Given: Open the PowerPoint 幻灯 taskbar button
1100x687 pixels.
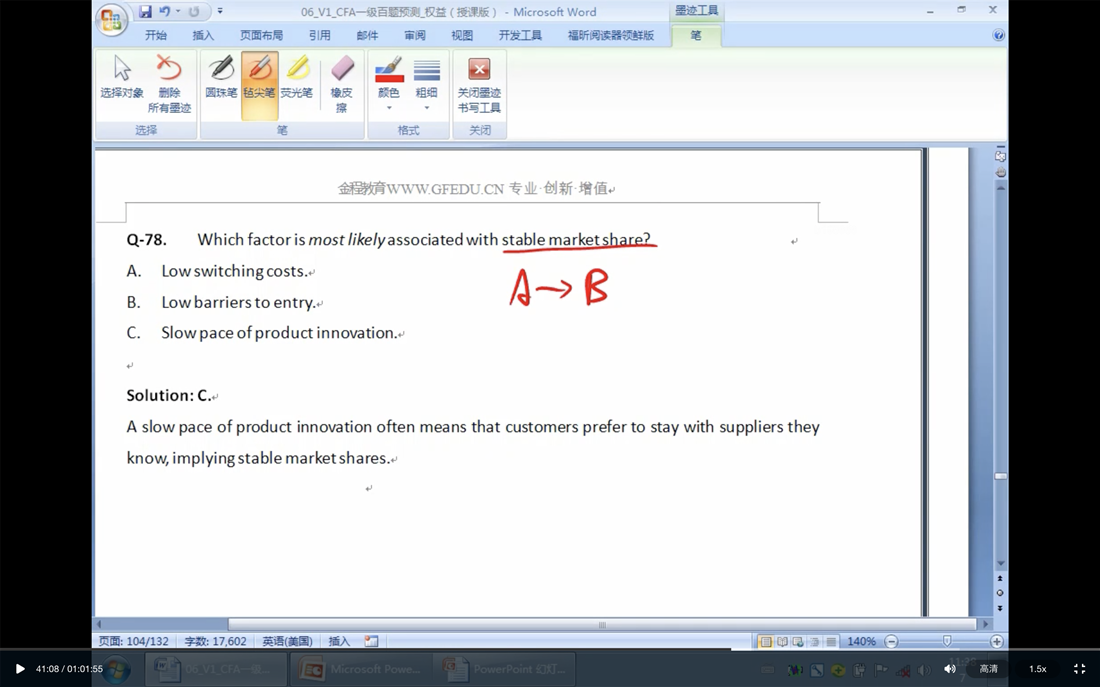Looking at the screenshot, I should [504, 669].
